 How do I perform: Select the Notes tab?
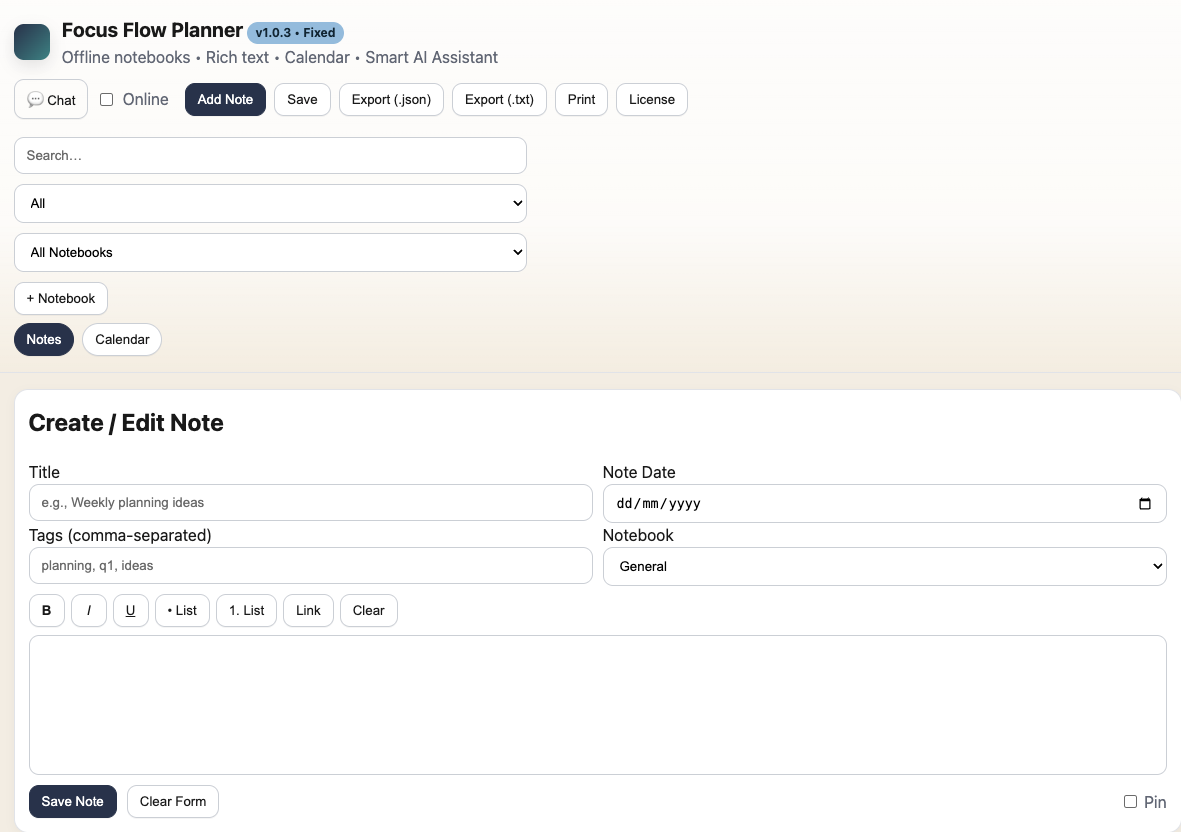click(x=43, y=339)
